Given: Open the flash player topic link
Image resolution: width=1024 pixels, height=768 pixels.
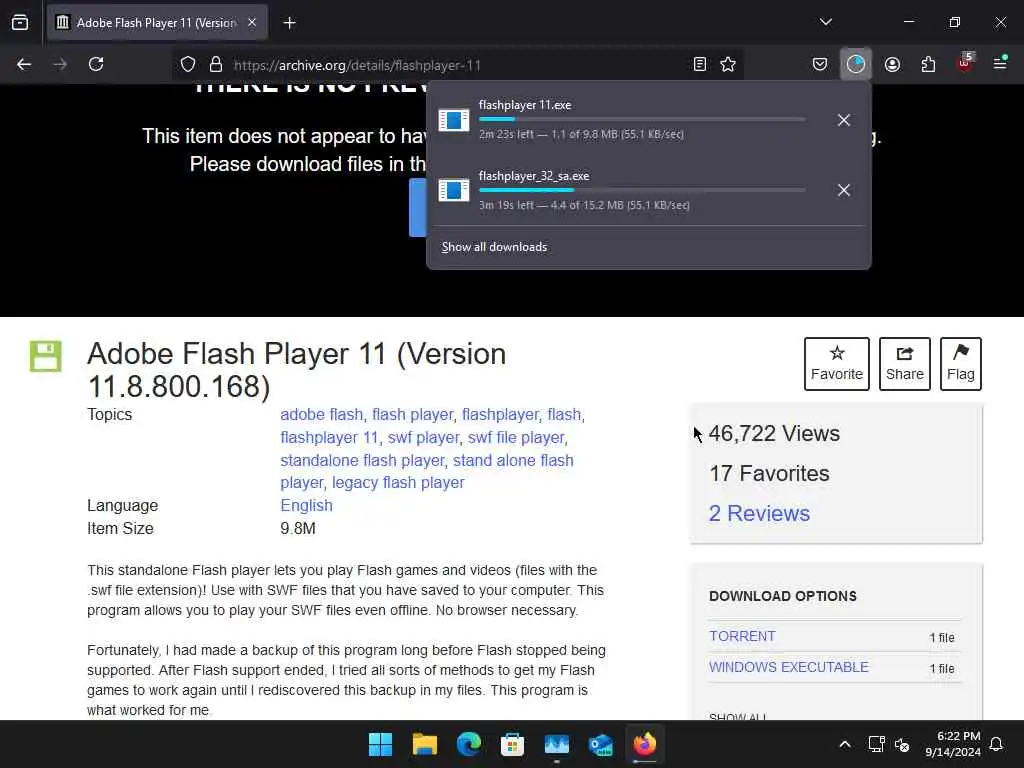Looking at the screenshot, I should [412, 415].
